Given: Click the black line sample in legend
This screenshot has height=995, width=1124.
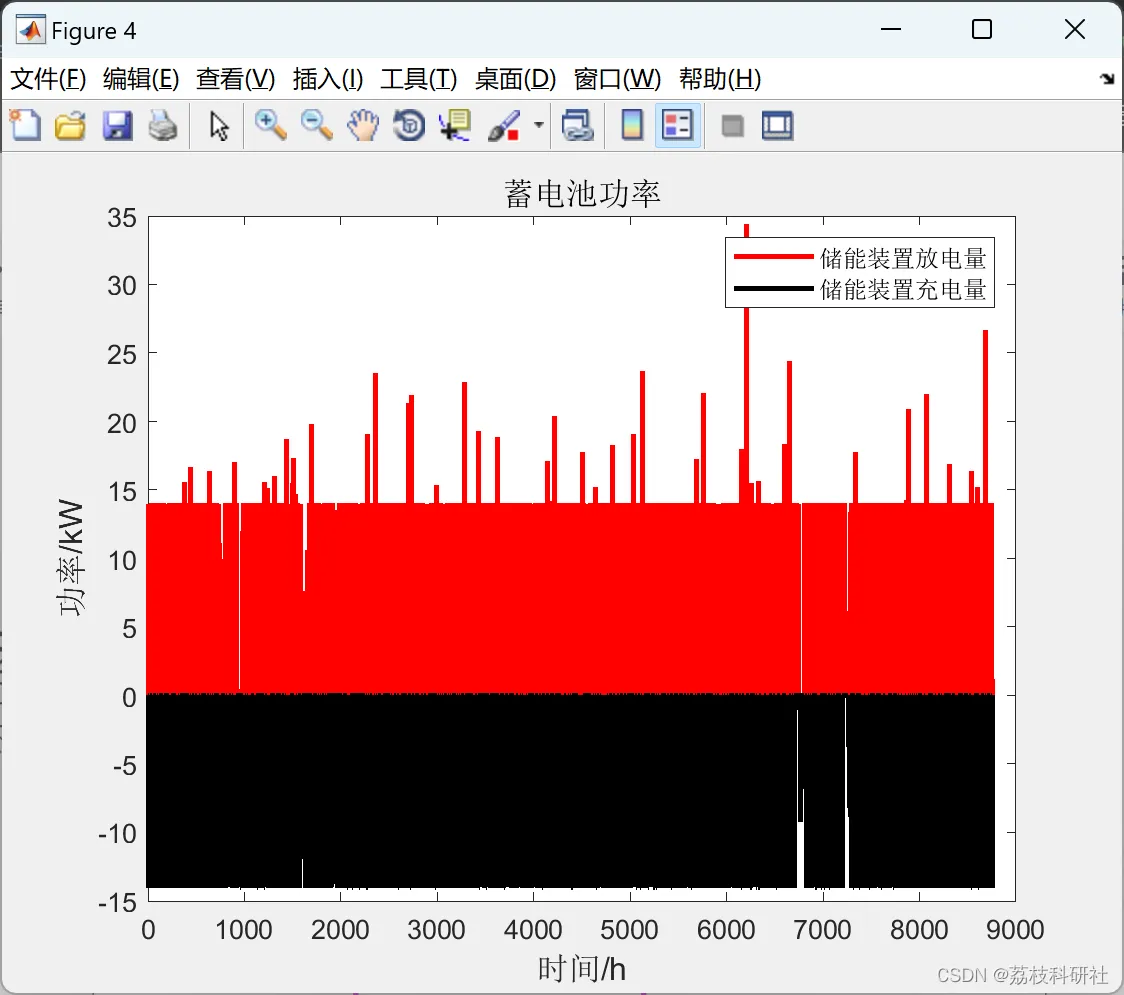Looking at the screenshot, I should 774,289.
